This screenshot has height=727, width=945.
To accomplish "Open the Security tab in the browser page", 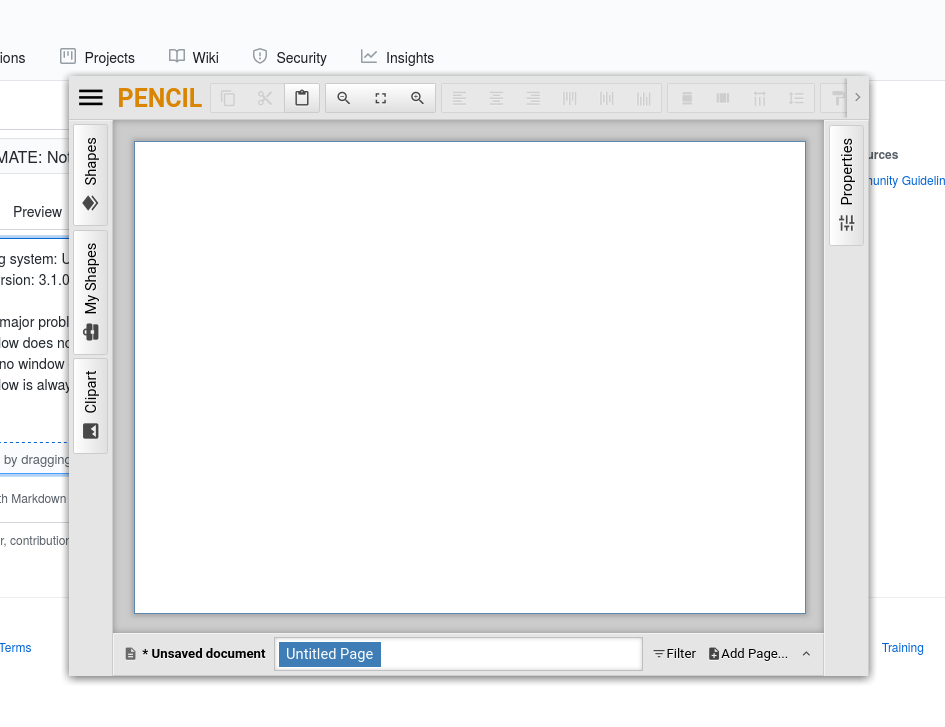I will pos(289,57).
